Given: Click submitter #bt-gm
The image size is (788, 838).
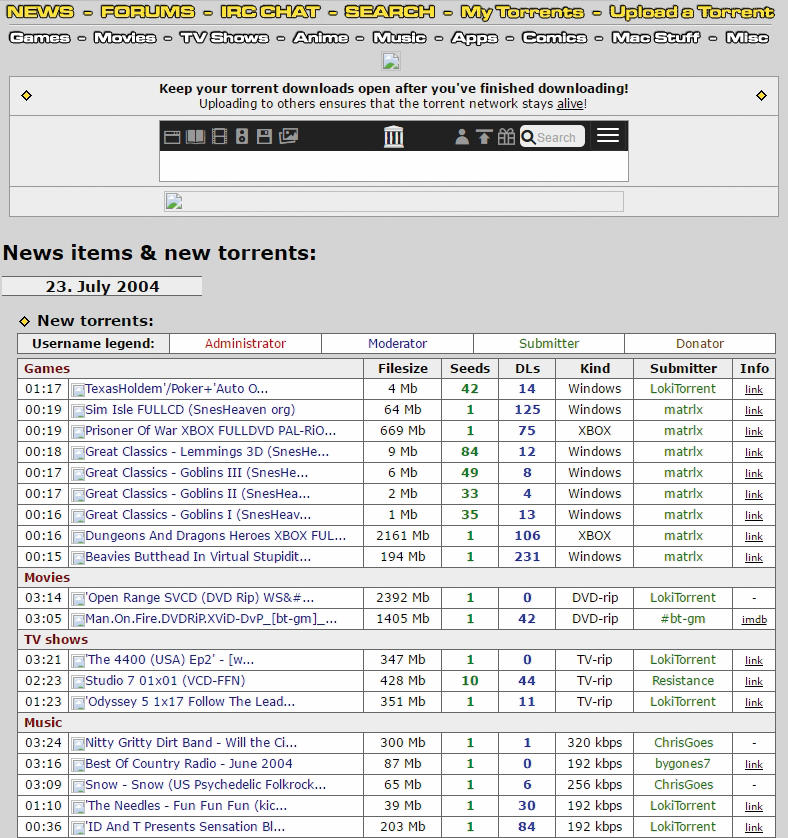Looking at the screenshot, I should point(683,619).
